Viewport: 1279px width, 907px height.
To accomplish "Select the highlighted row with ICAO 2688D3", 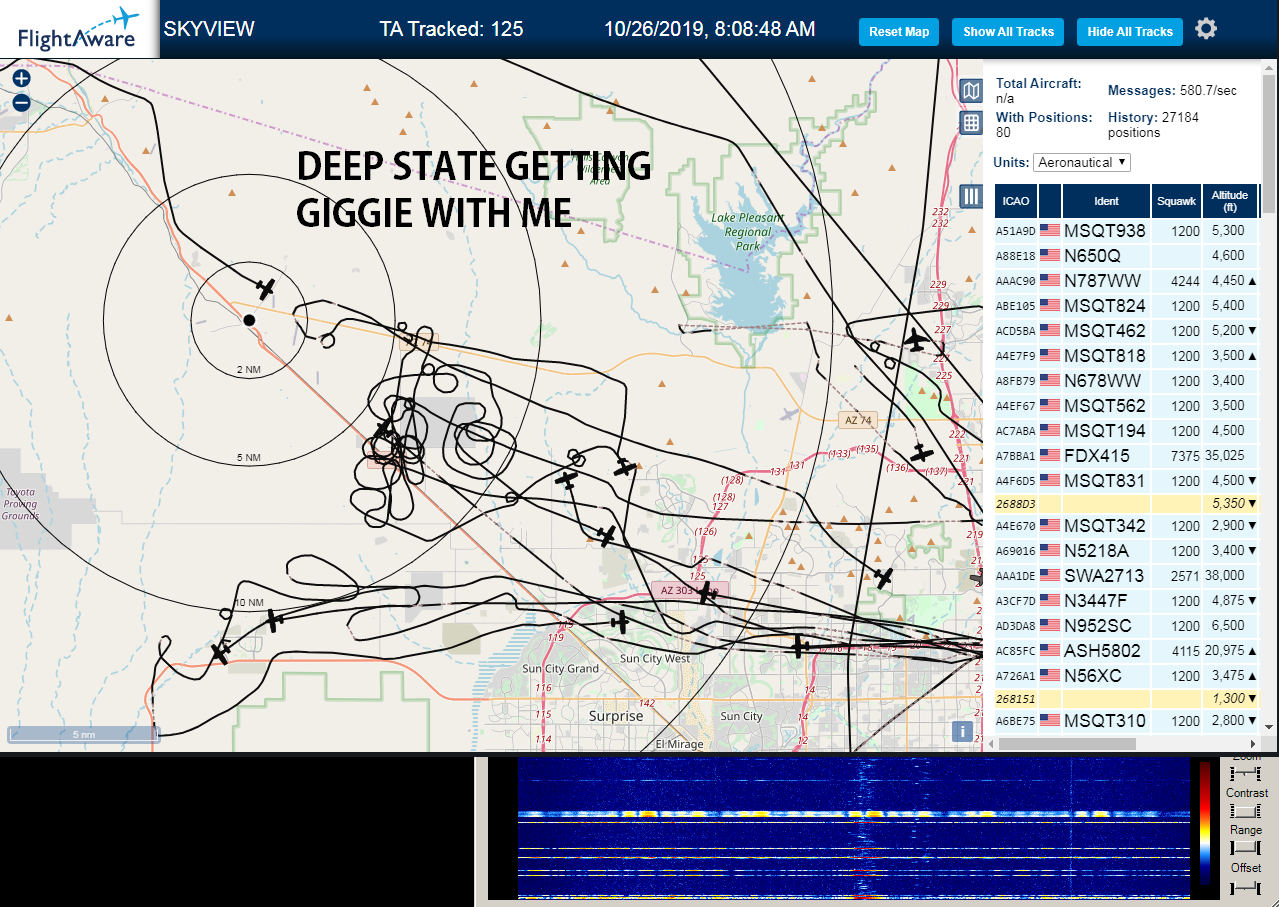I will [1126, 503].
